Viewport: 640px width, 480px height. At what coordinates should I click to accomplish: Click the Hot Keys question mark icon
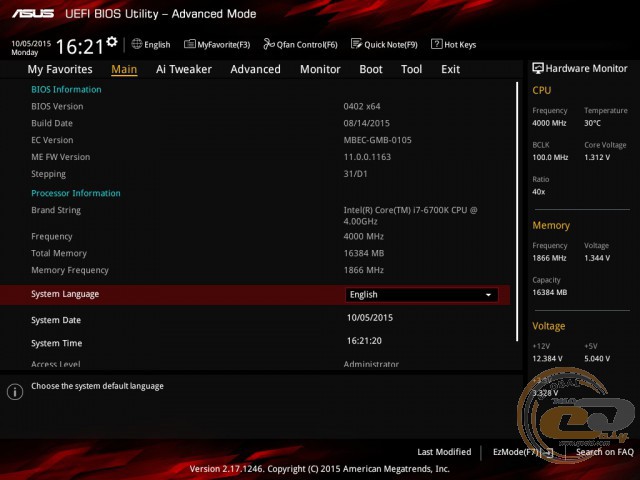point(436,44)
